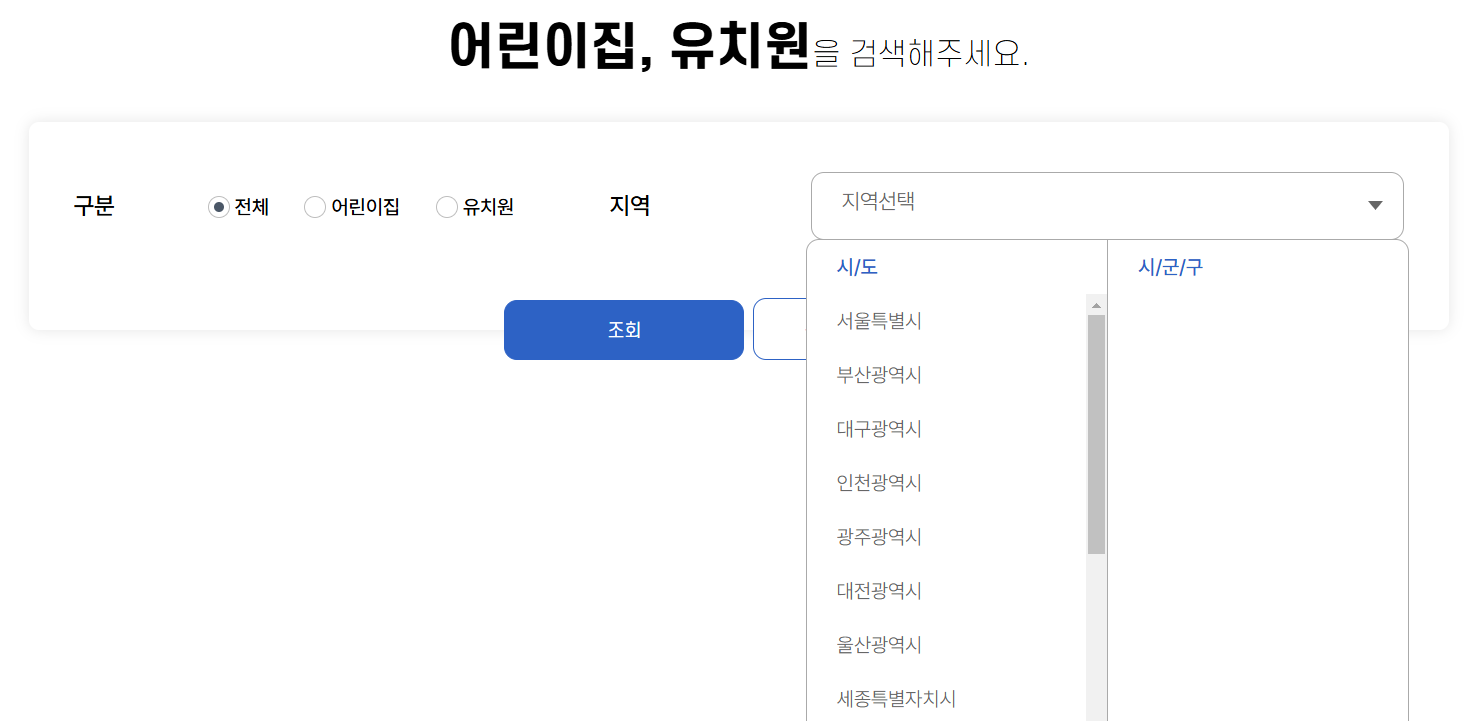Select 서울특별시 from the city list
This screenshot has height=721, width=1478.
pos(878,321)
